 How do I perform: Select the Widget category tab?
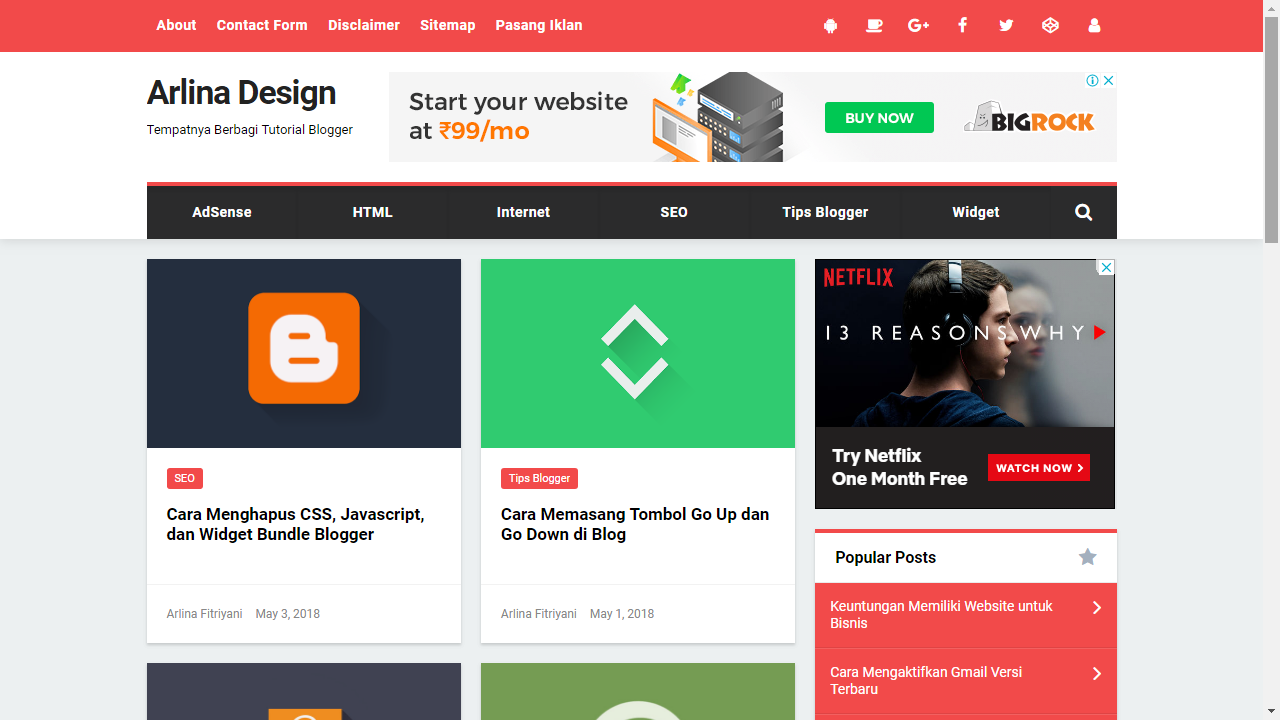coord(976,212)
